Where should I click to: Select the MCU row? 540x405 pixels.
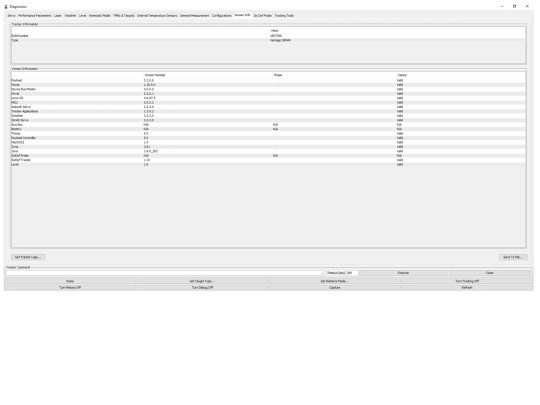coord(268,103)
